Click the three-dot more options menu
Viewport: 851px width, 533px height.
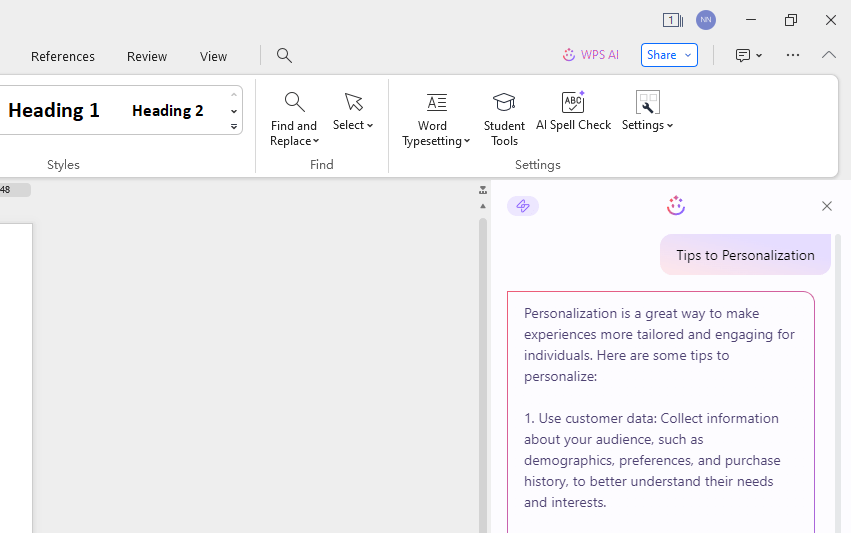[793, 55]
